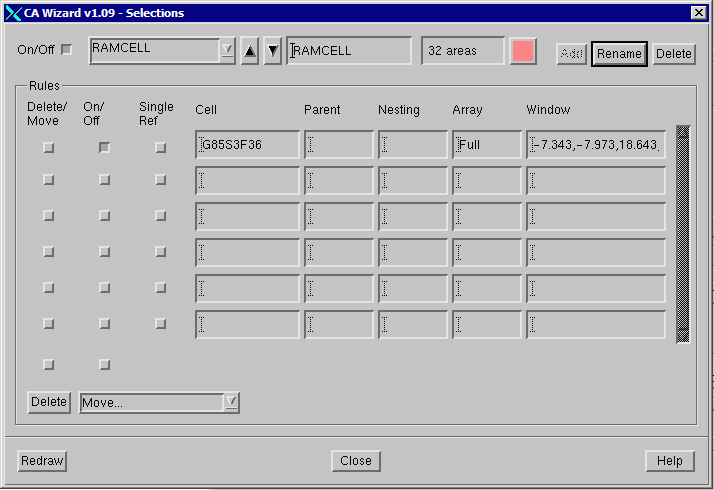Check Delete/Move box in second rule row
Screen dimensions: 714x490
coord(49,180)
